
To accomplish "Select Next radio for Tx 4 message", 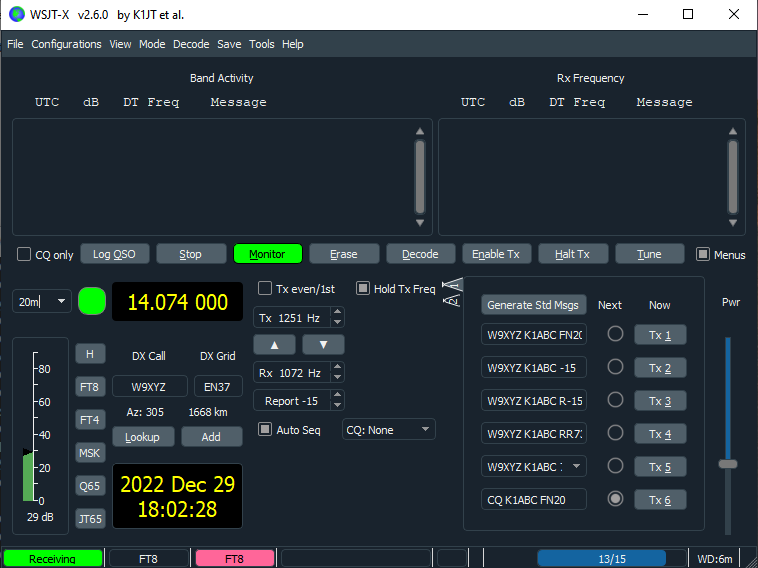I will tap(615, 433).
